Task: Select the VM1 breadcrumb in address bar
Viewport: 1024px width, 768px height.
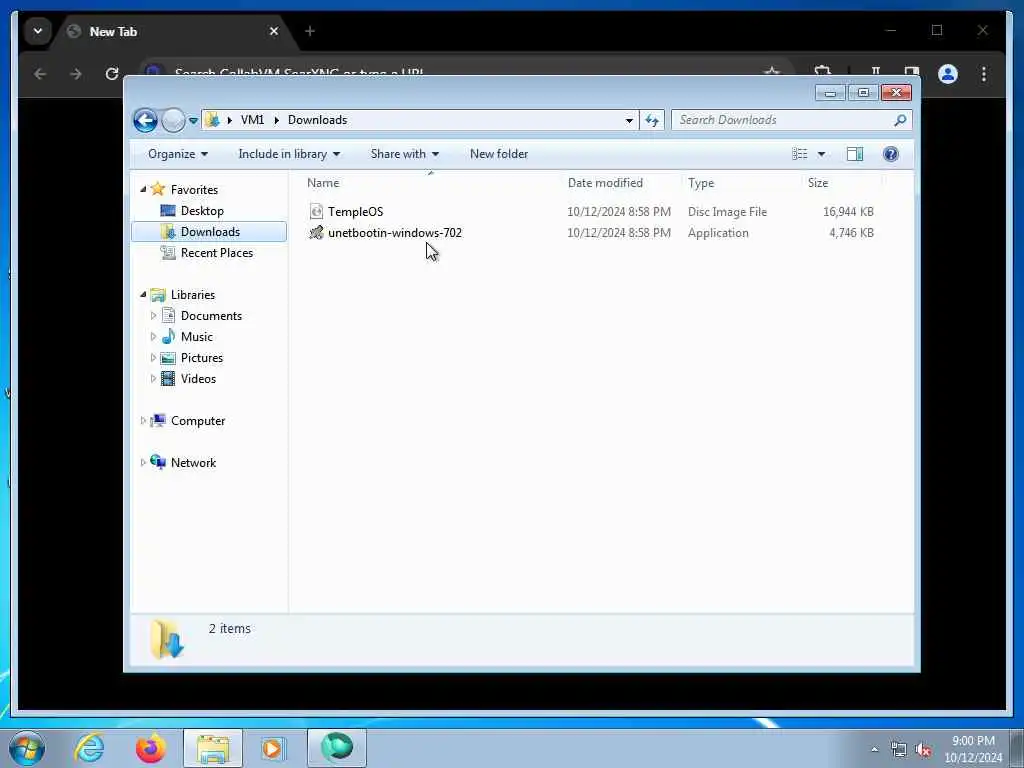Action: point(252,120)
